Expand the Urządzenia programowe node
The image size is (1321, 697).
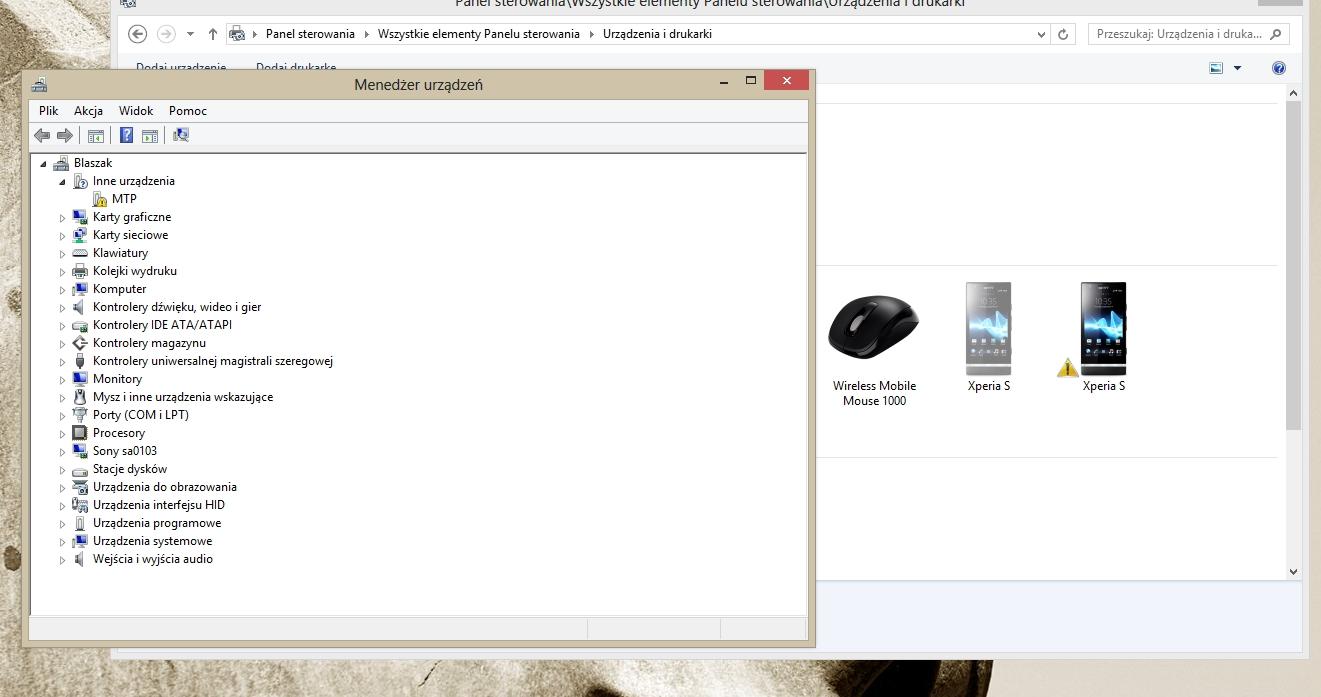[x=62, y=524]
